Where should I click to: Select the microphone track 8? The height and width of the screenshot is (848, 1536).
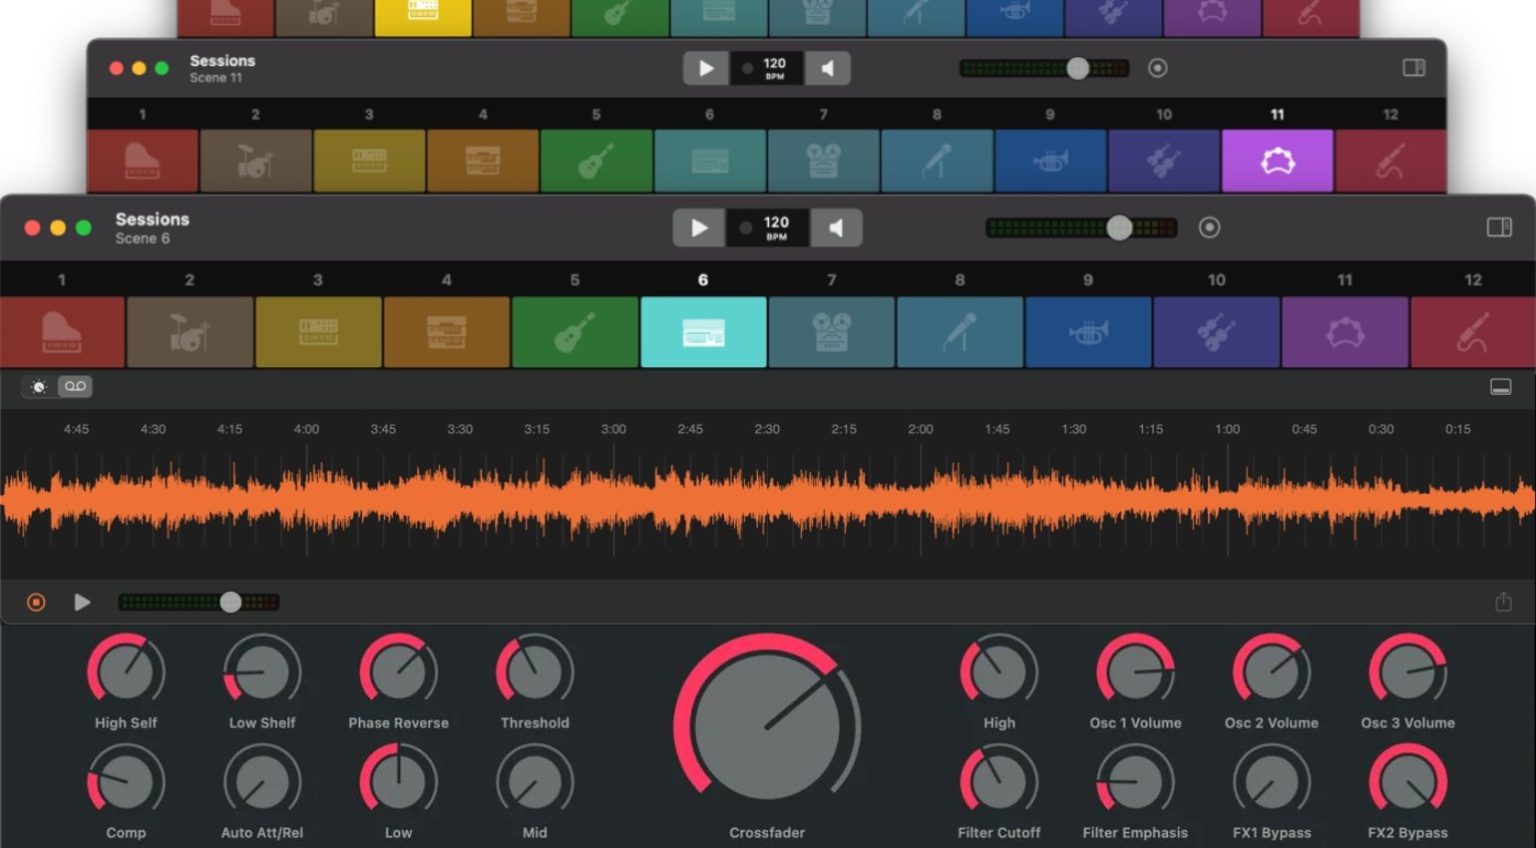point(960,332)
